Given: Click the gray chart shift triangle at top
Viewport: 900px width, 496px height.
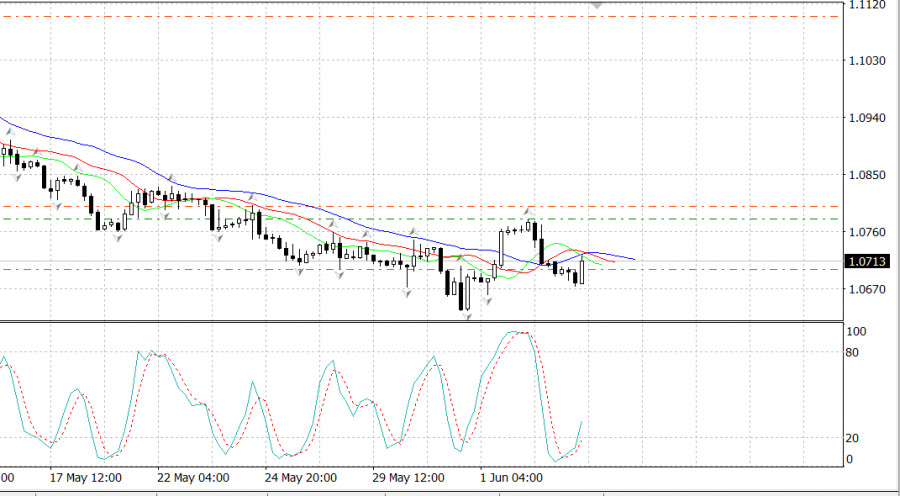Looking at the screenshot, I should pyautogui.click(x=597, y=6).
